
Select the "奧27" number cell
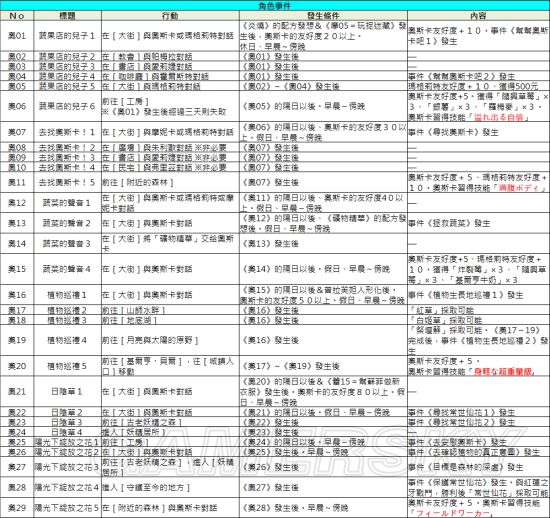pyautogui.click(x=17, y=467)
